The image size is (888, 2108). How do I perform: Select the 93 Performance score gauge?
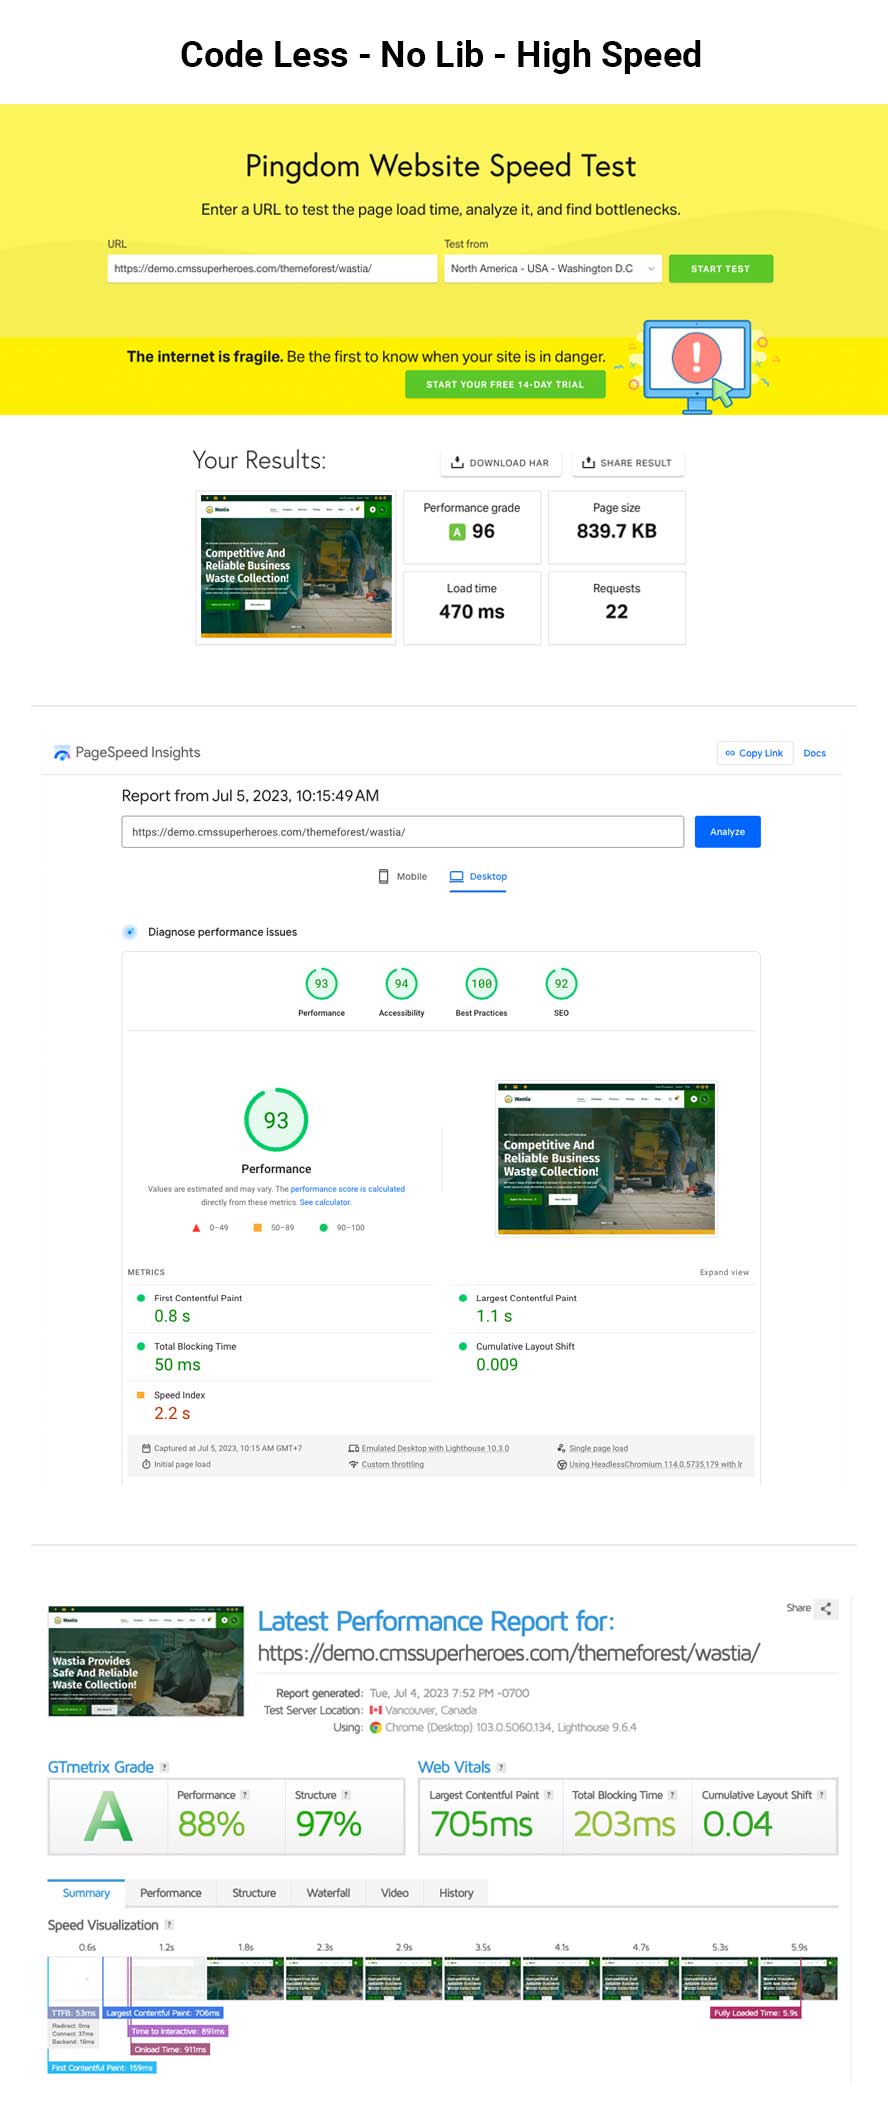(321, 984)
